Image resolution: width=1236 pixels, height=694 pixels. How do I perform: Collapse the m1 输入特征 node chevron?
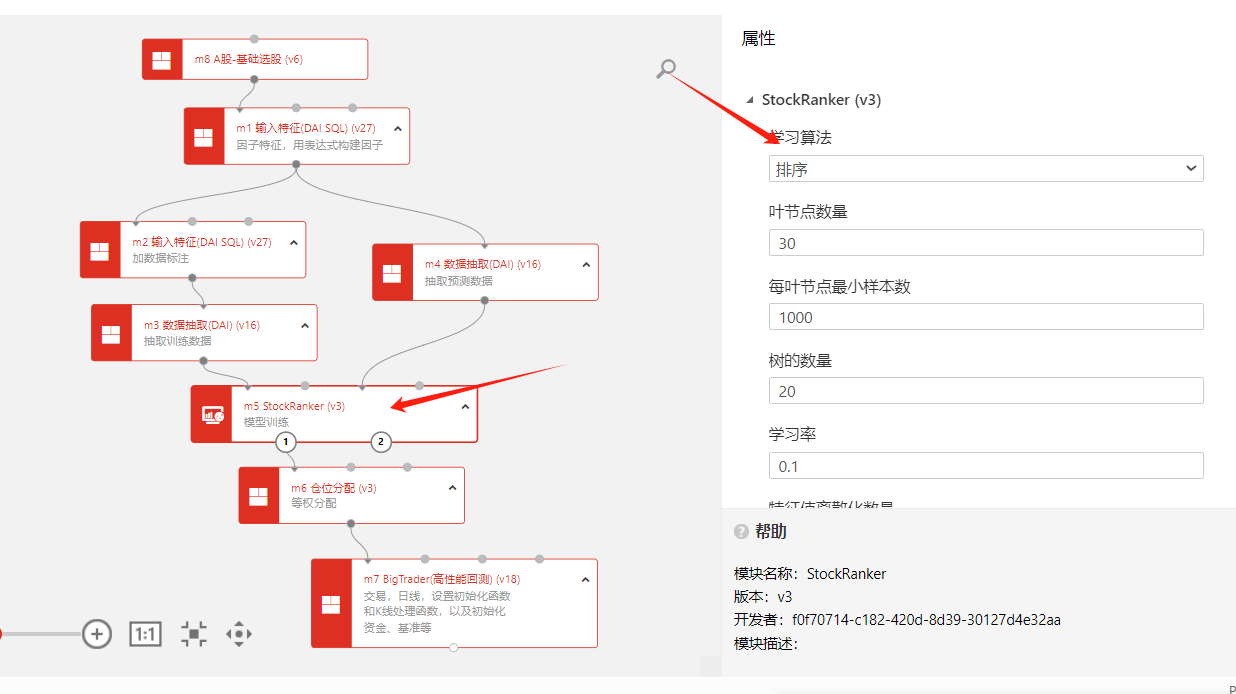398,129
